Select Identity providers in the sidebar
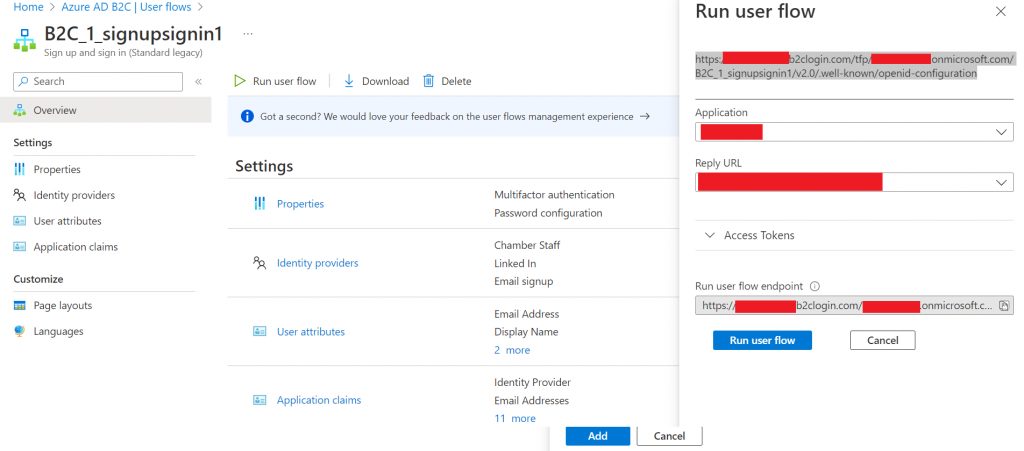Screen dimensions: 1024x451 (73, 195)
